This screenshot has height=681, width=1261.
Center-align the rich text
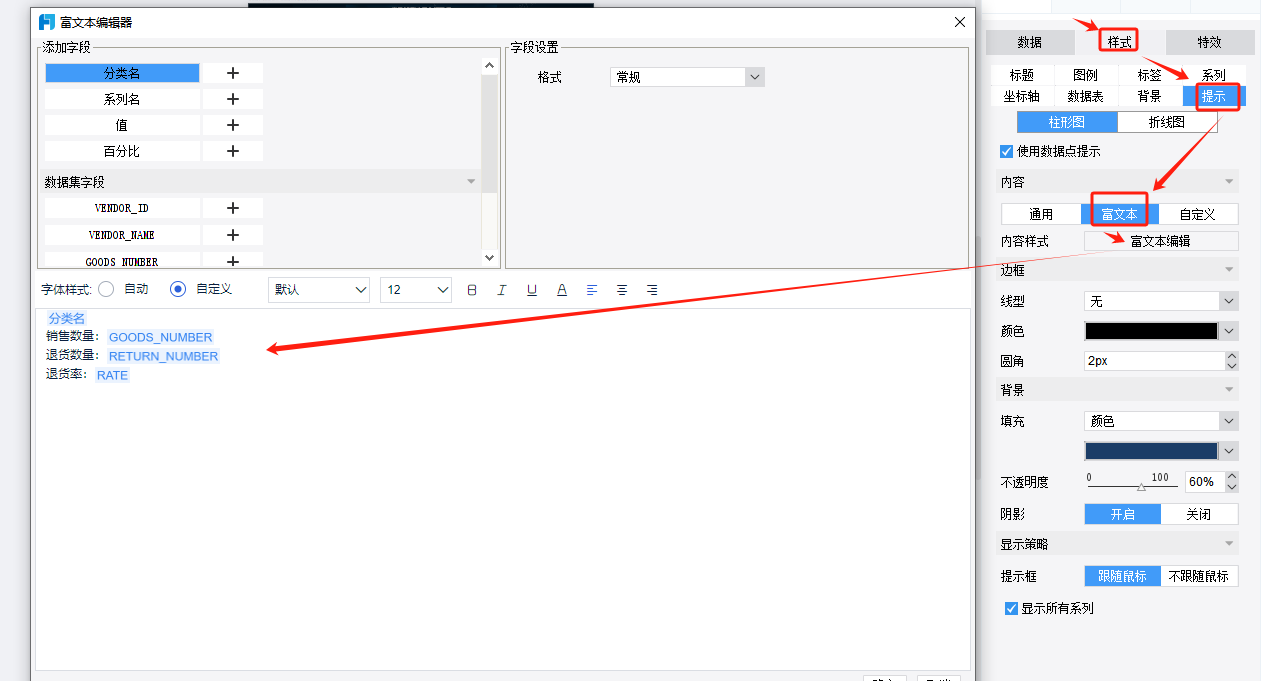click(x=622, y=290)
